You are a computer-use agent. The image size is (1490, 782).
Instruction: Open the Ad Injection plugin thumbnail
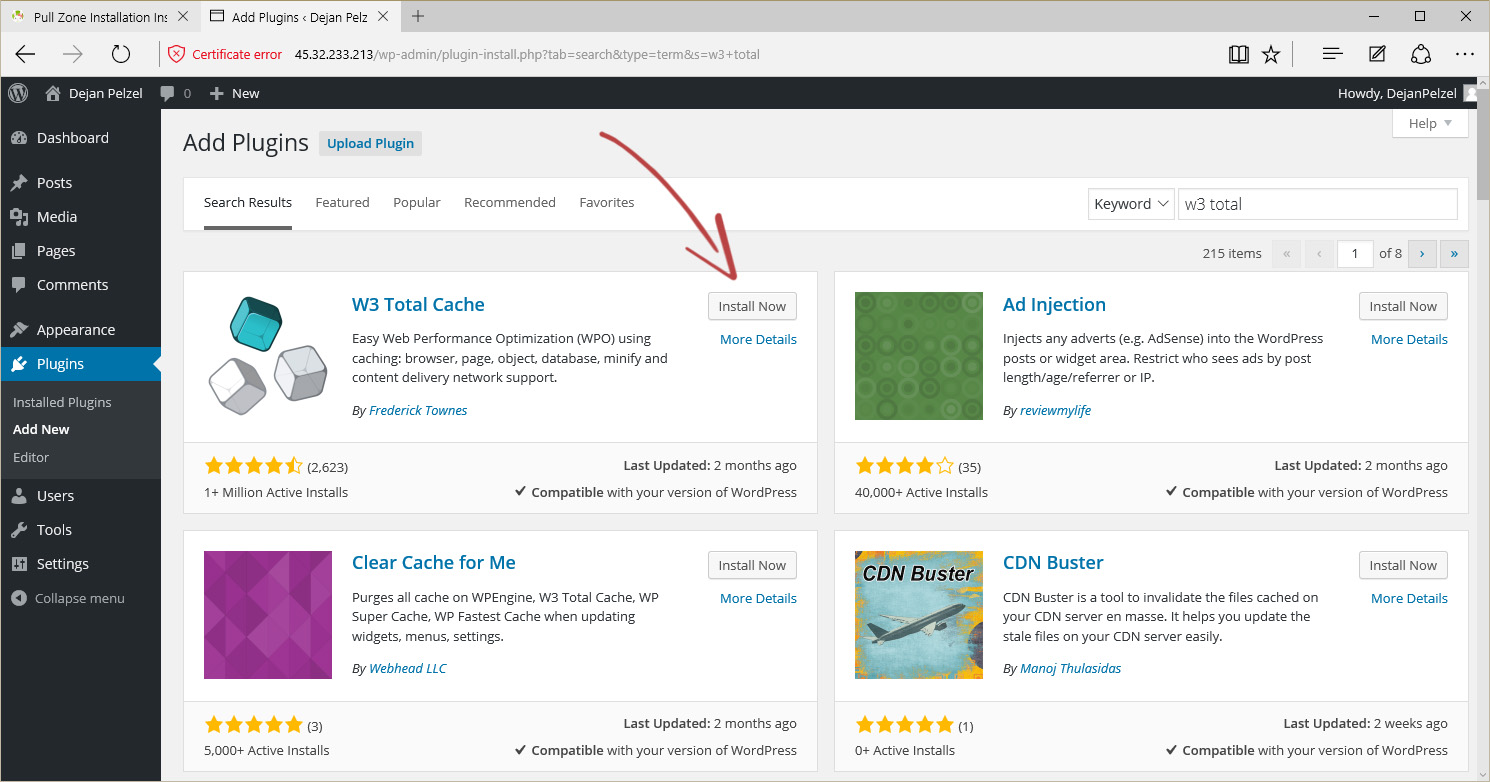(919, 356)
